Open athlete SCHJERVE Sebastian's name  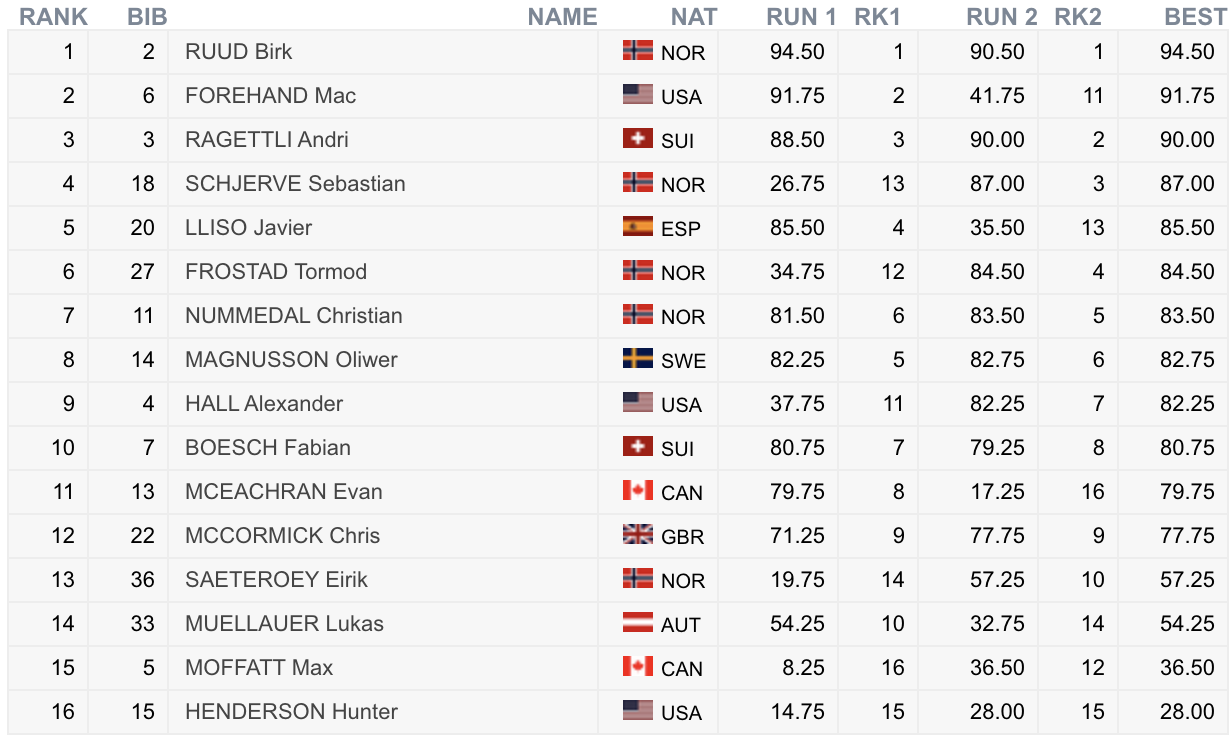(295, 183)
